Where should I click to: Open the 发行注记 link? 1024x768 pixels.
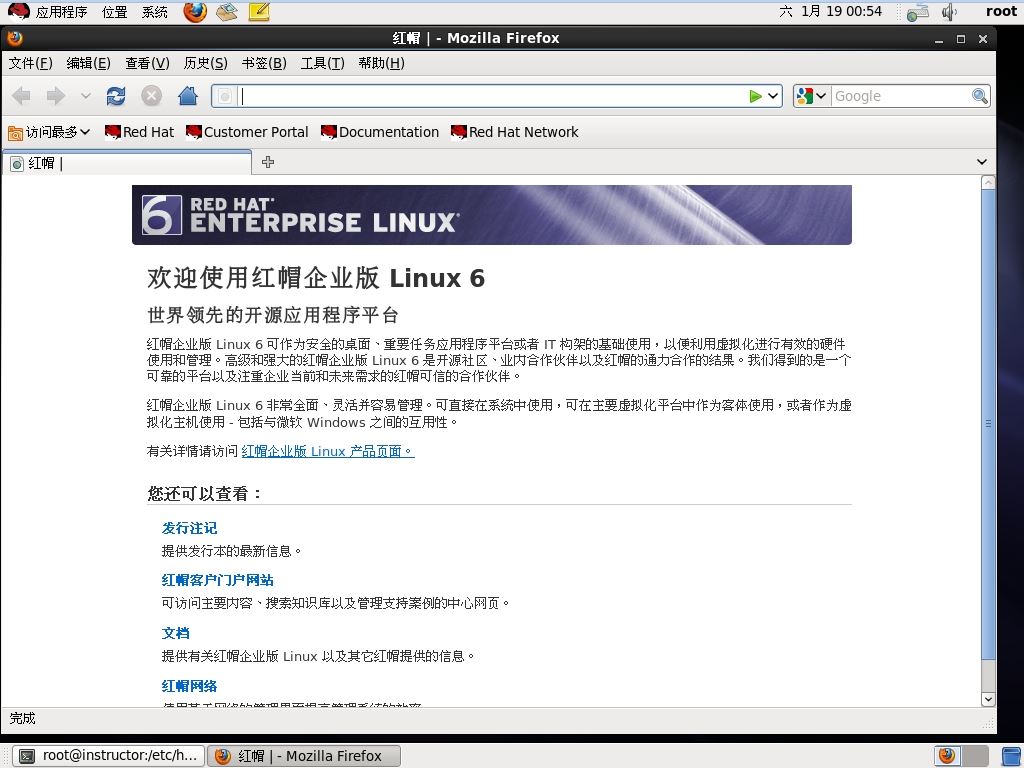coord(189,528)
